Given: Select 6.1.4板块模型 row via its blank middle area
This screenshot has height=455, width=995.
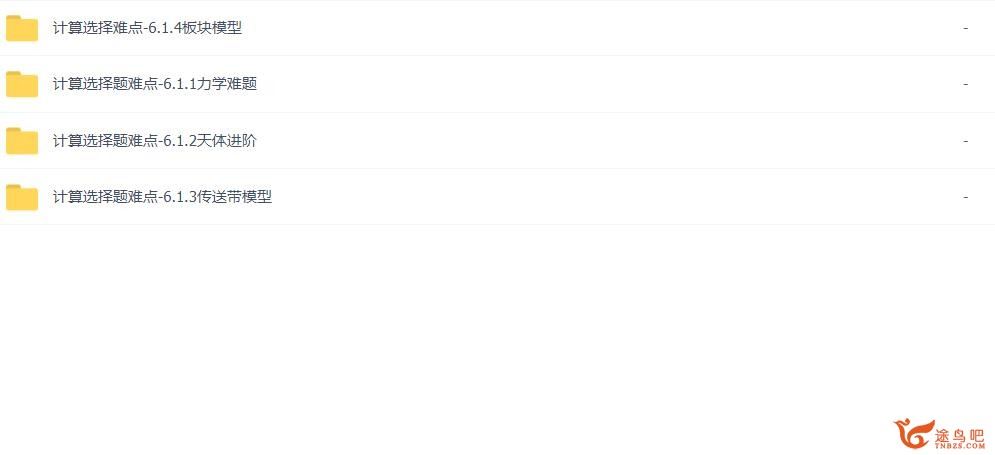Looking at the screenshot, I should point(571,28).
